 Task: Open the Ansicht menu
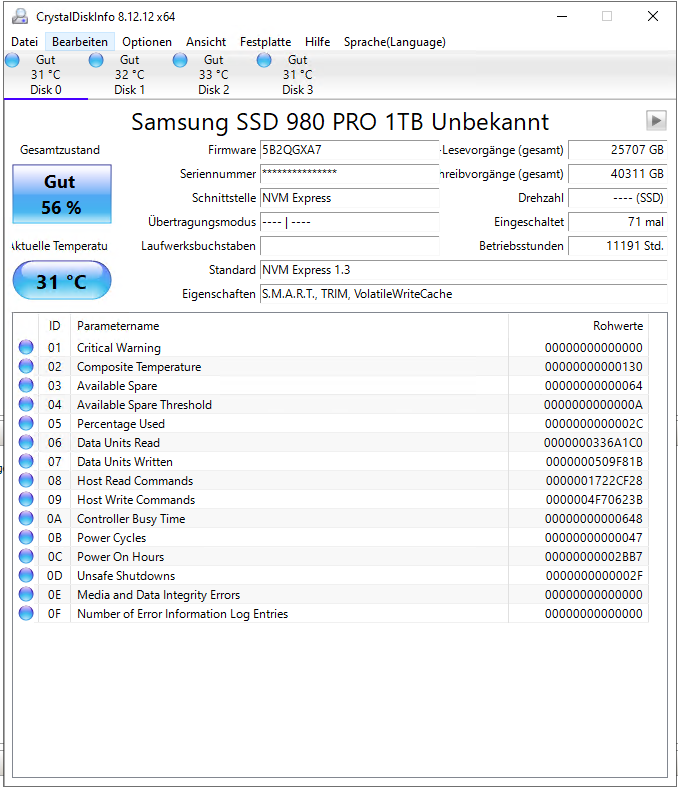pos(206,42)
